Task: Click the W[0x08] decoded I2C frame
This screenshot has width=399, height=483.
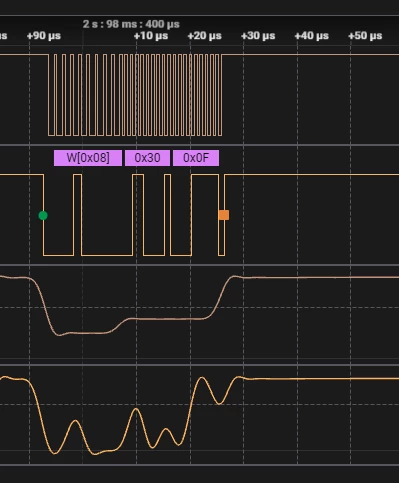Action: click(88, 158)
